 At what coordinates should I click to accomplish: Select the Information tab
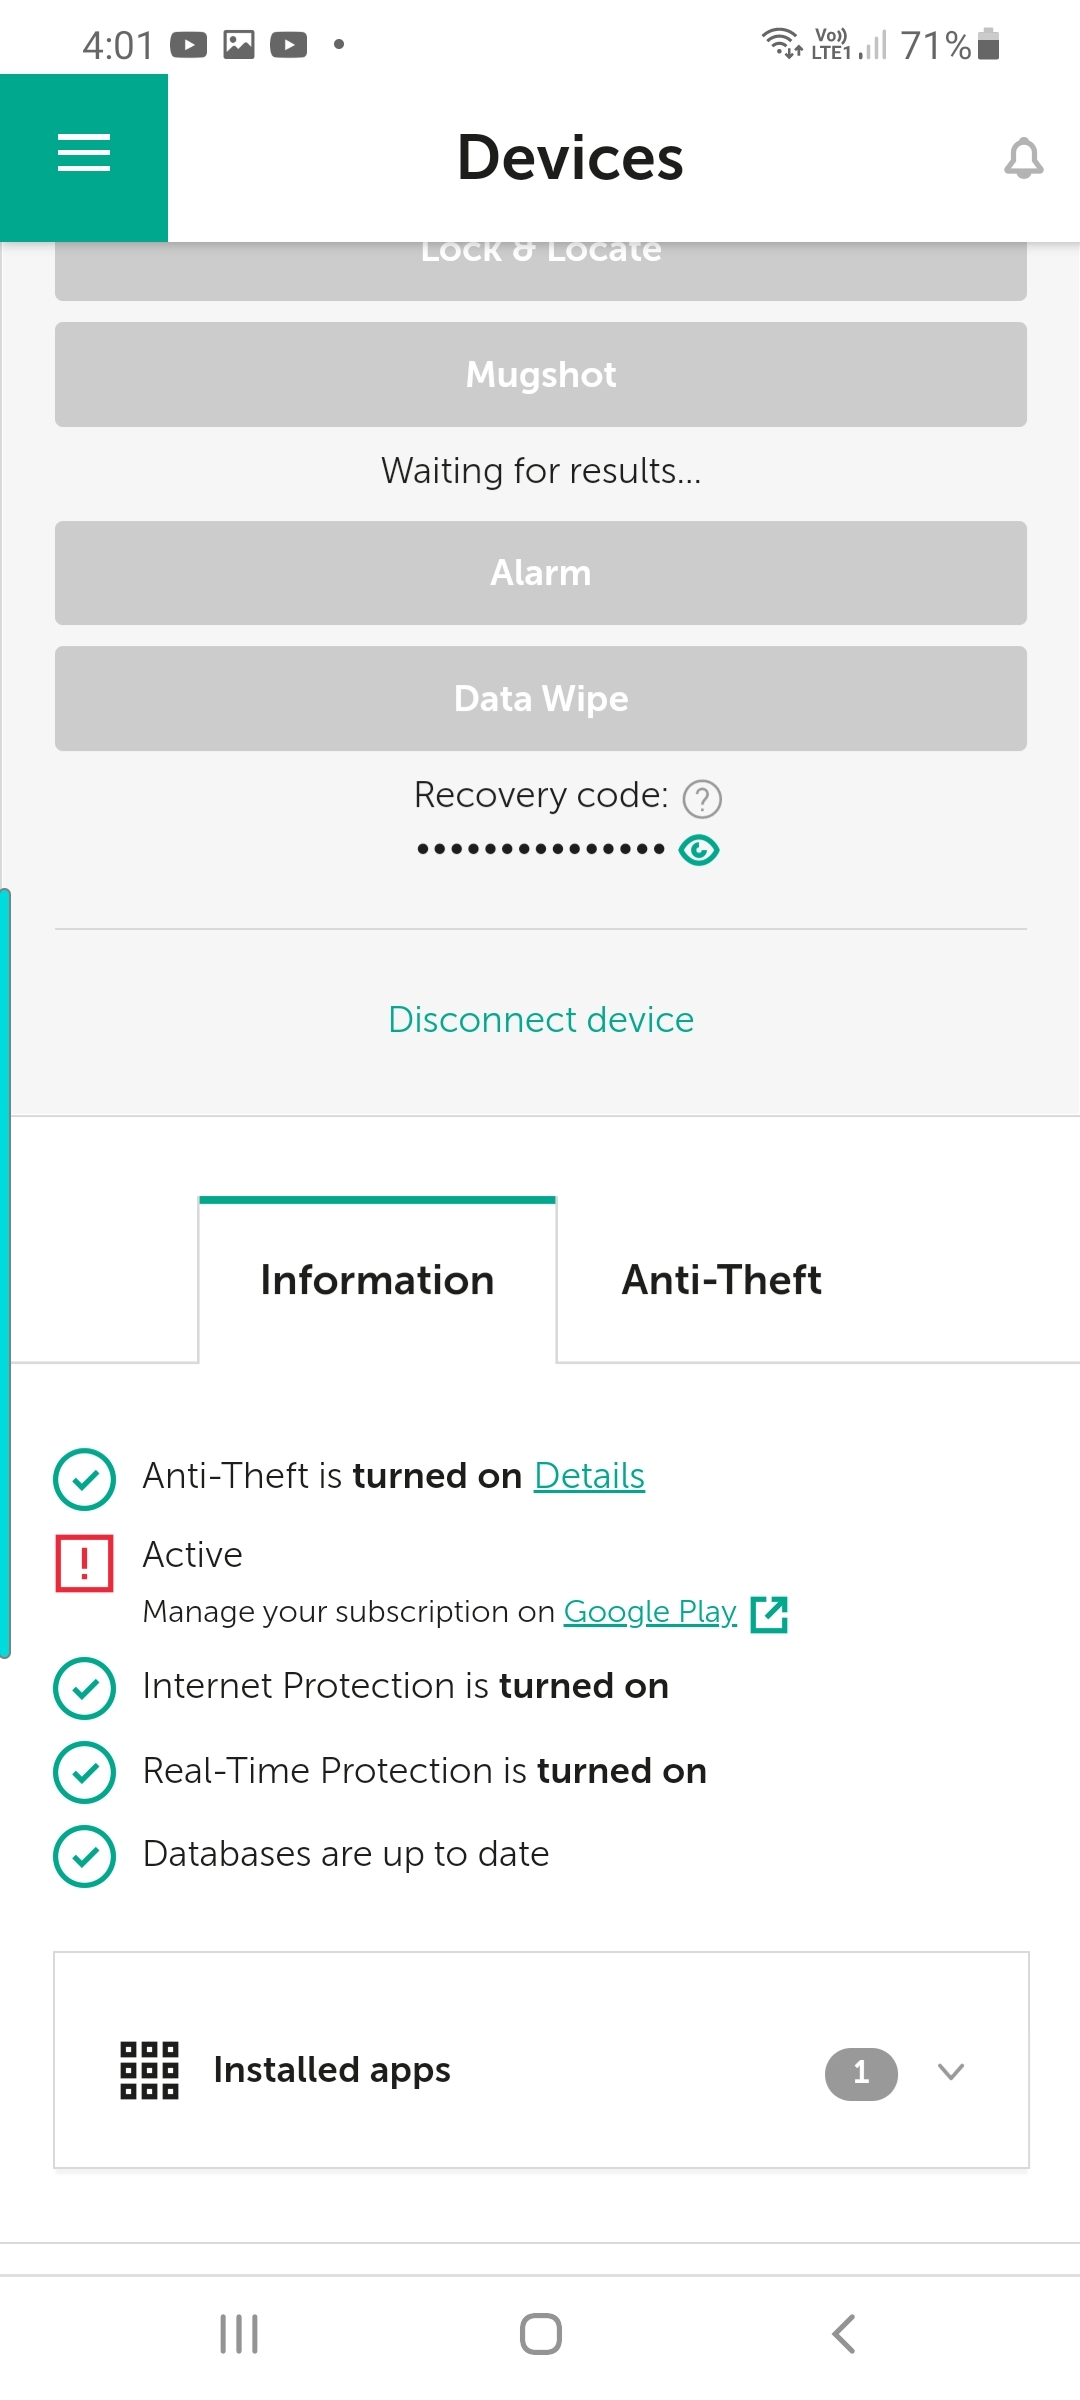click(x=377, y=1280)
